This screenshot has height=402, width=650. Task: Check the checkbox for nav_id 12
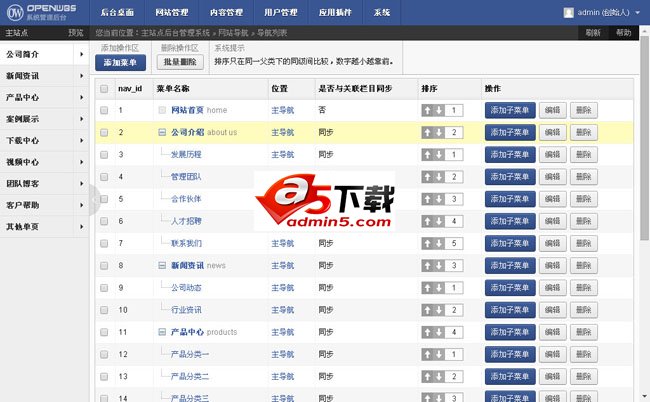click(104, 355)
